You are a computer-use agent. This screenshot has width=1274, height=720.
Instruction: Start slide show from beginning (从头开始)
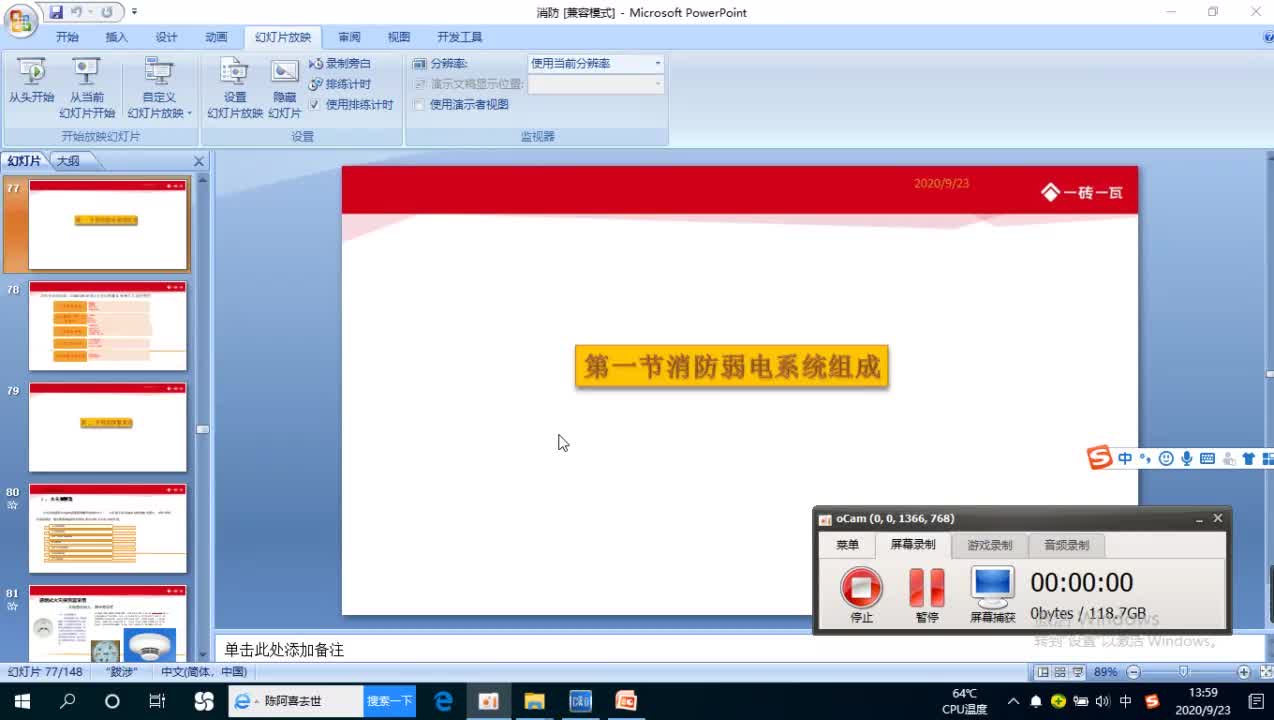[32, 82]
